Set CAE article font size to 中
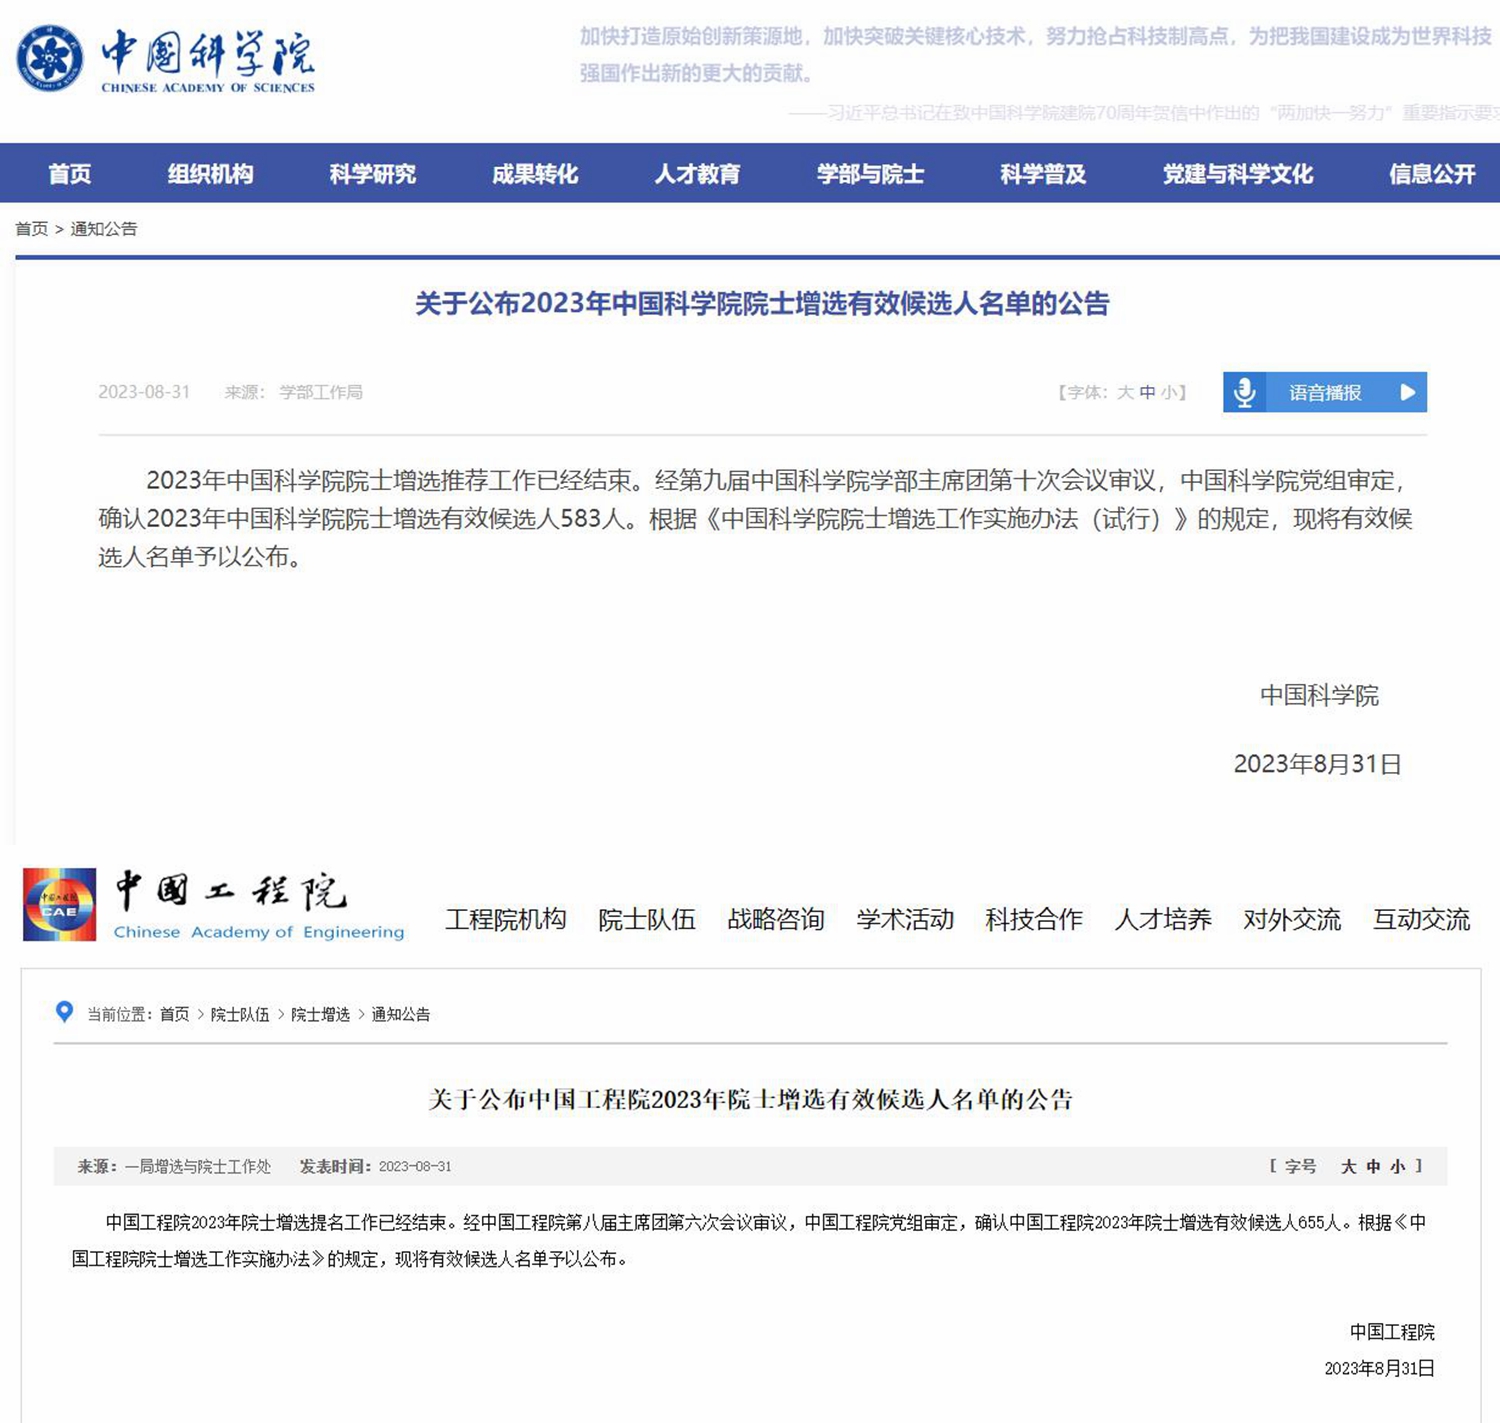The width and height of the screenshot is (1500, 1424). tap(1373, 1166)
